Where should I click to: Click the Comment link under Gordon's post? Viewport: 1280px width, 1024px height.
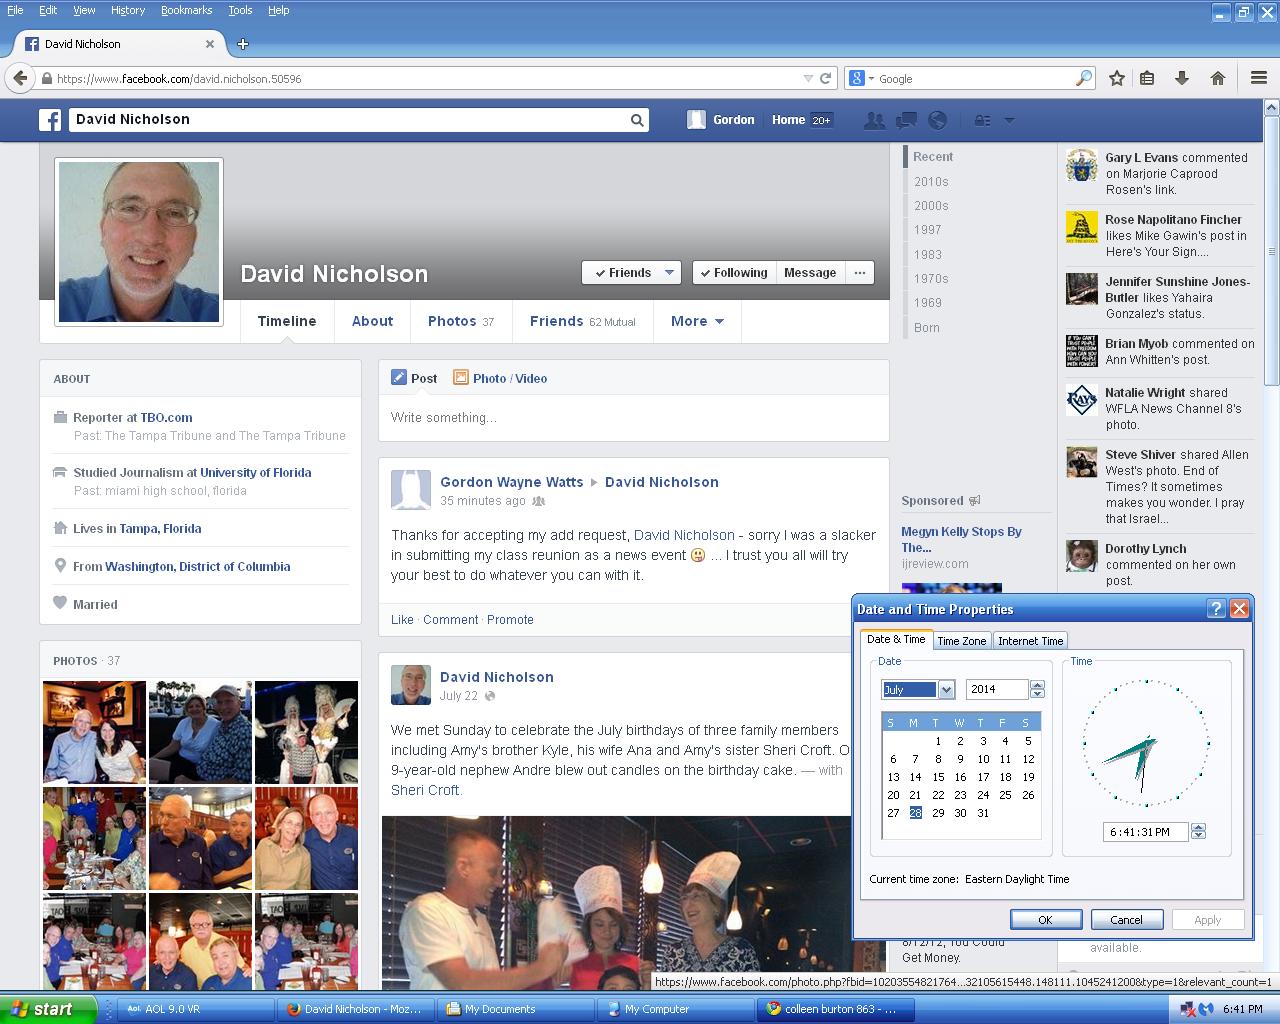coord(450,620)
